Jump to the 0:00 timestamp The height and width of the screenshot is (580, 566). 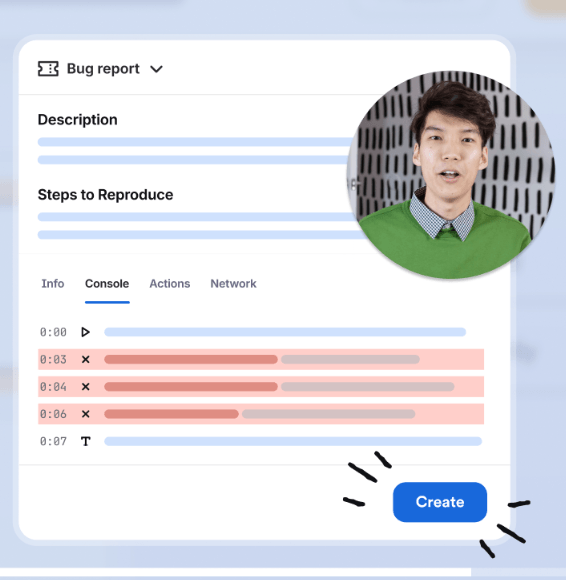click(x=53, y=332)
